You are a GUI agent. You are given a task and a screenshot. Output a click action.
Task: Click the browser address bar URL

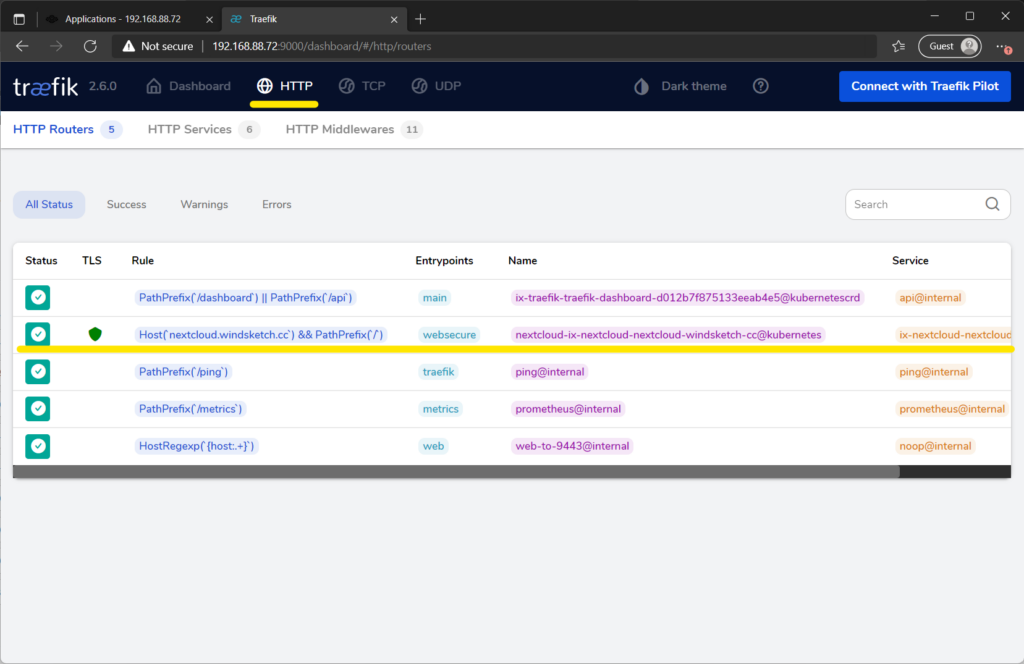(321, 46)
